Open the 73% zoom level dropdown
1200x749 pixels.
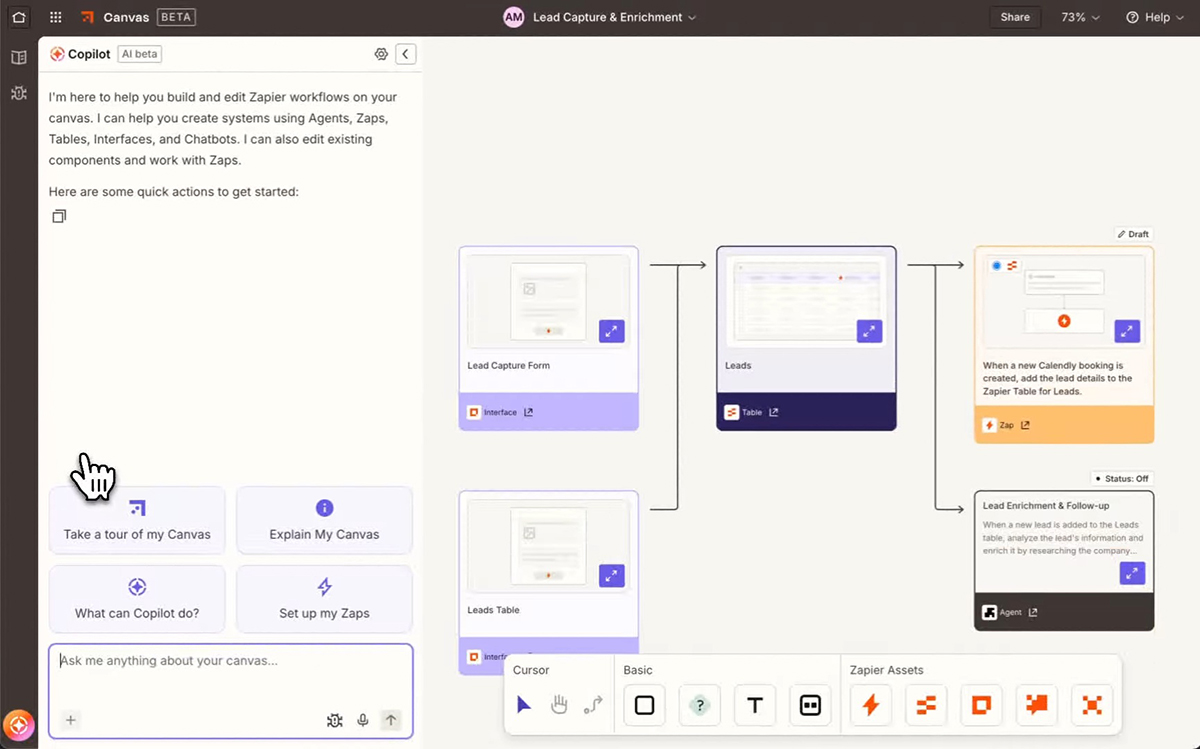pyautogui.click(x=1080, y=17)
